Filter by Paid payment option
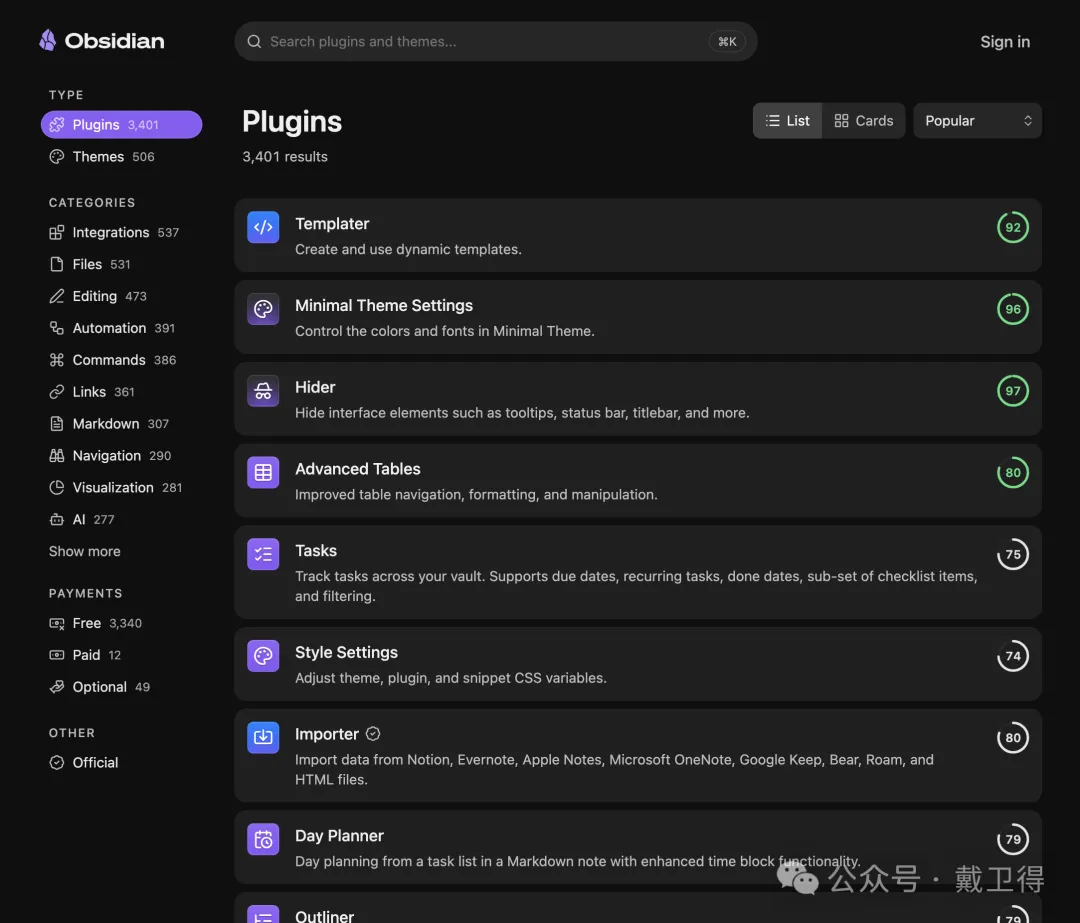This screenshot has width=1080, height=923. pos(85,655)
